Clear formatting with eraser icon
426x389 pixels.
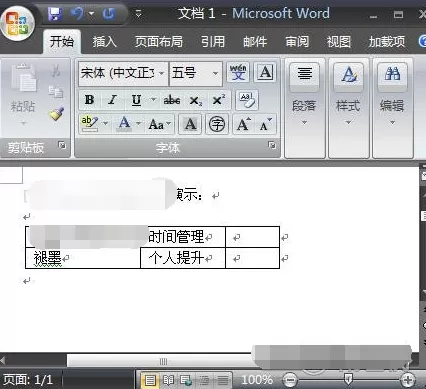(247, 100)
